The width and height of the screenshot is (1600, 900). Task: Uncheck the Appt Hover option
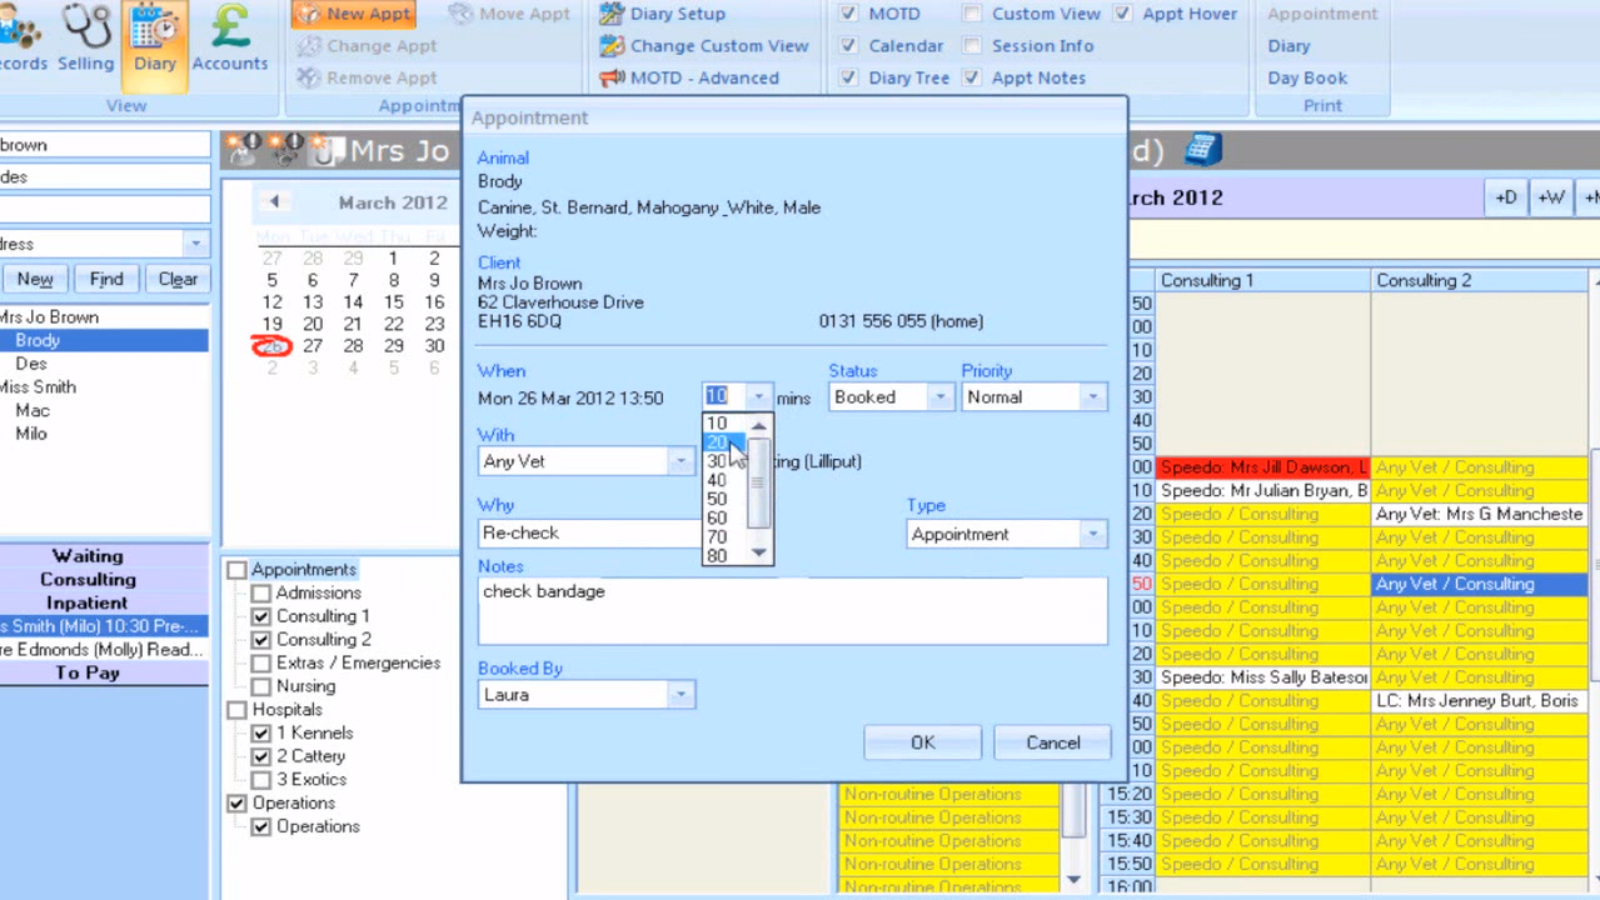pyautogui.click(x=1123, y=13)
